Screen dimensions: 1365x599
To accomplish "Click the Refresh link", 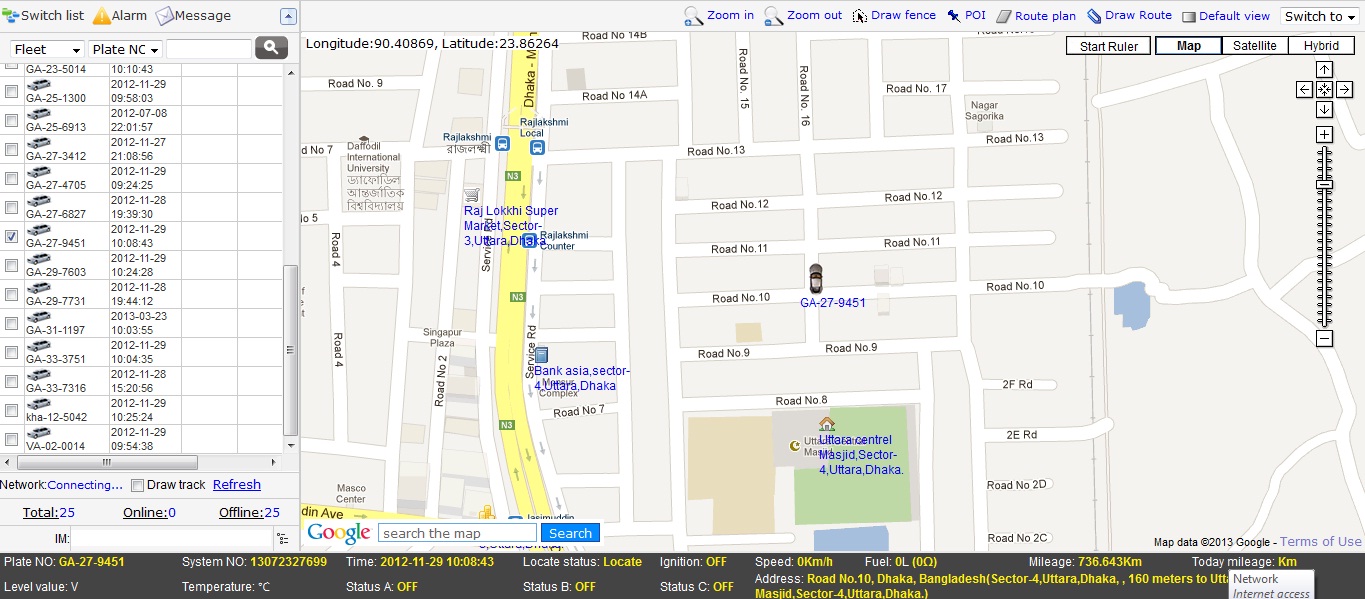I will pyautogui.click(x=236, y=484).
